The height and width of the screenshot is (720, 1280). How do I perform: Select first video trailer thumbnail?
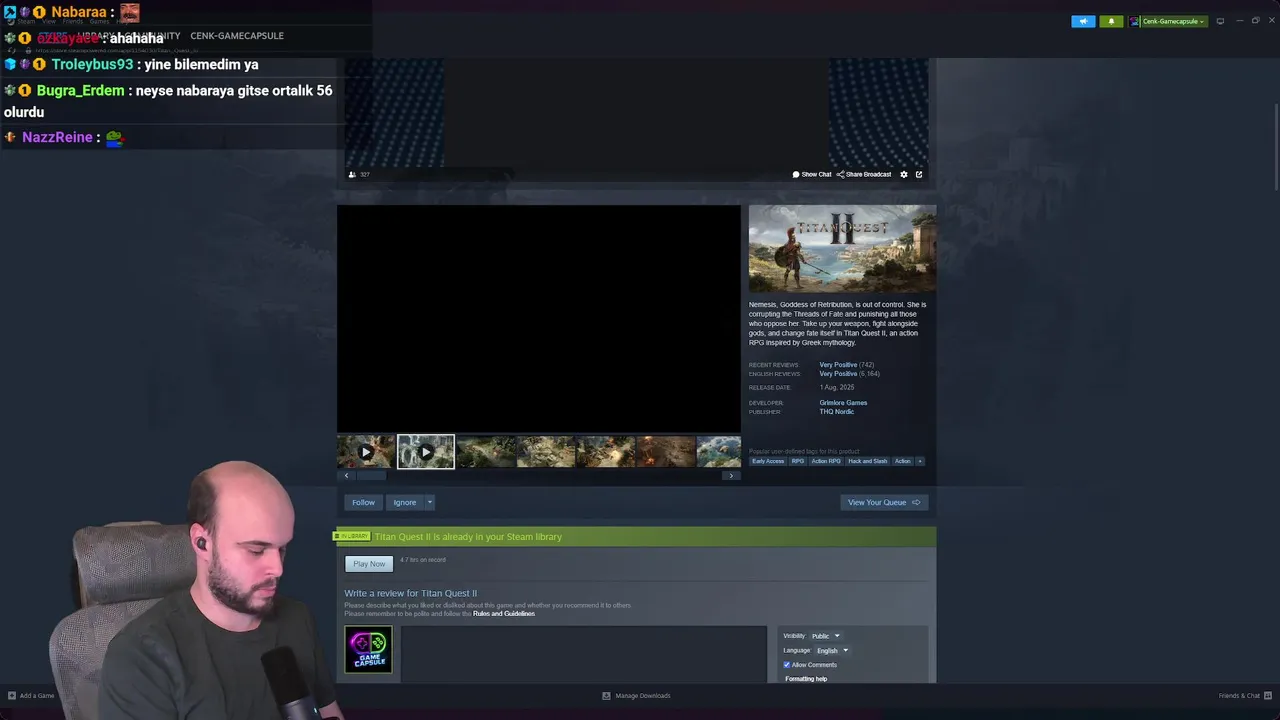(x=366, y=452)
